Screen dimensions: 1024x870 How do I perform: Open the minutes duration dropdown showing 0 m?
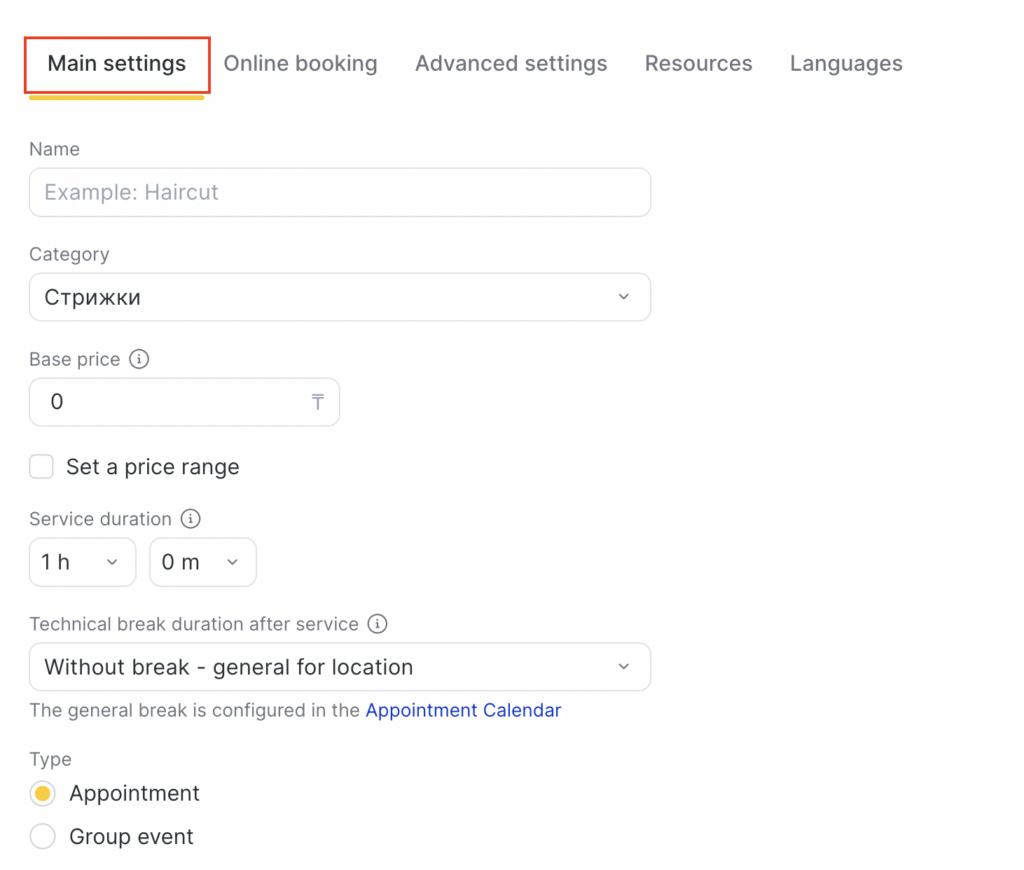203,562
